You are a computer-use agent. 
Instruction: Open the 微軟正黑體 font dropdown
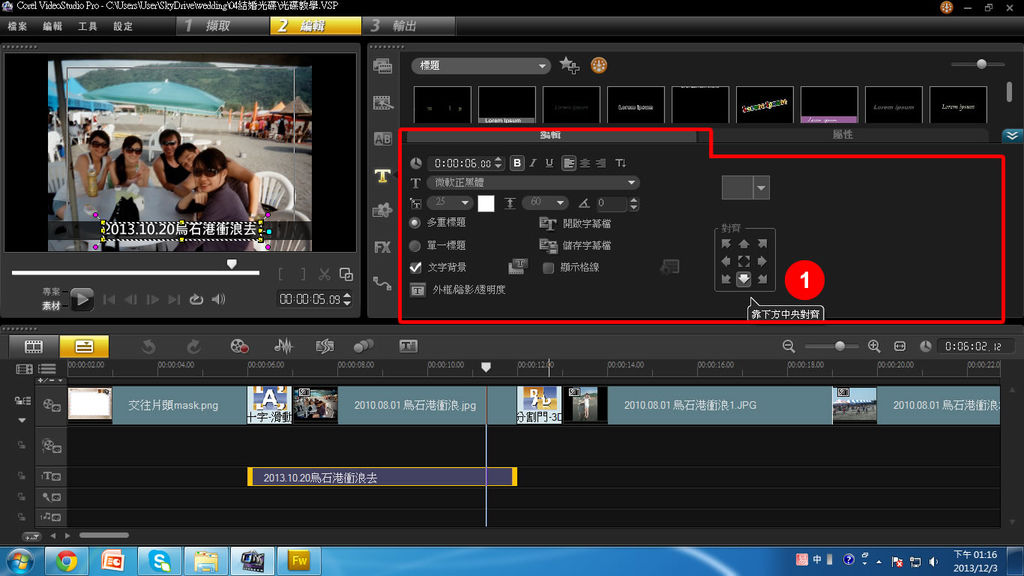tap(533, 182)
